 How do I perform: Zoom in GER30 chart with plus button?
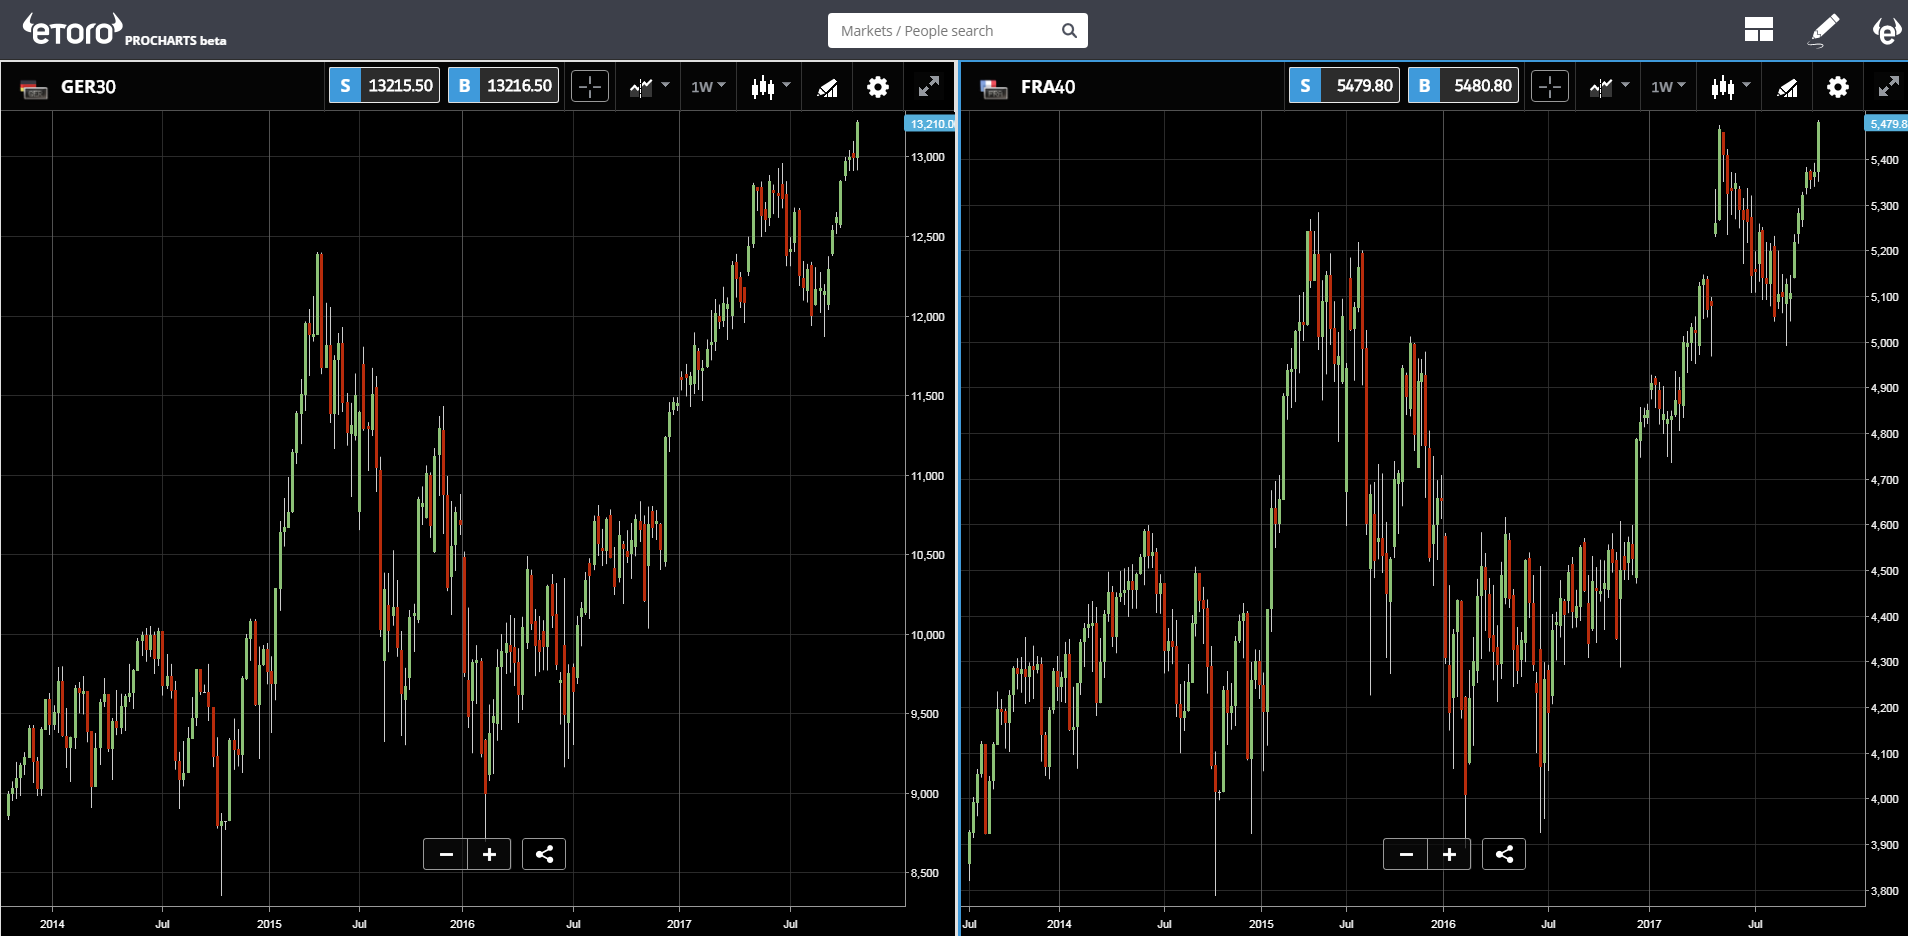[x=489, y=854]
